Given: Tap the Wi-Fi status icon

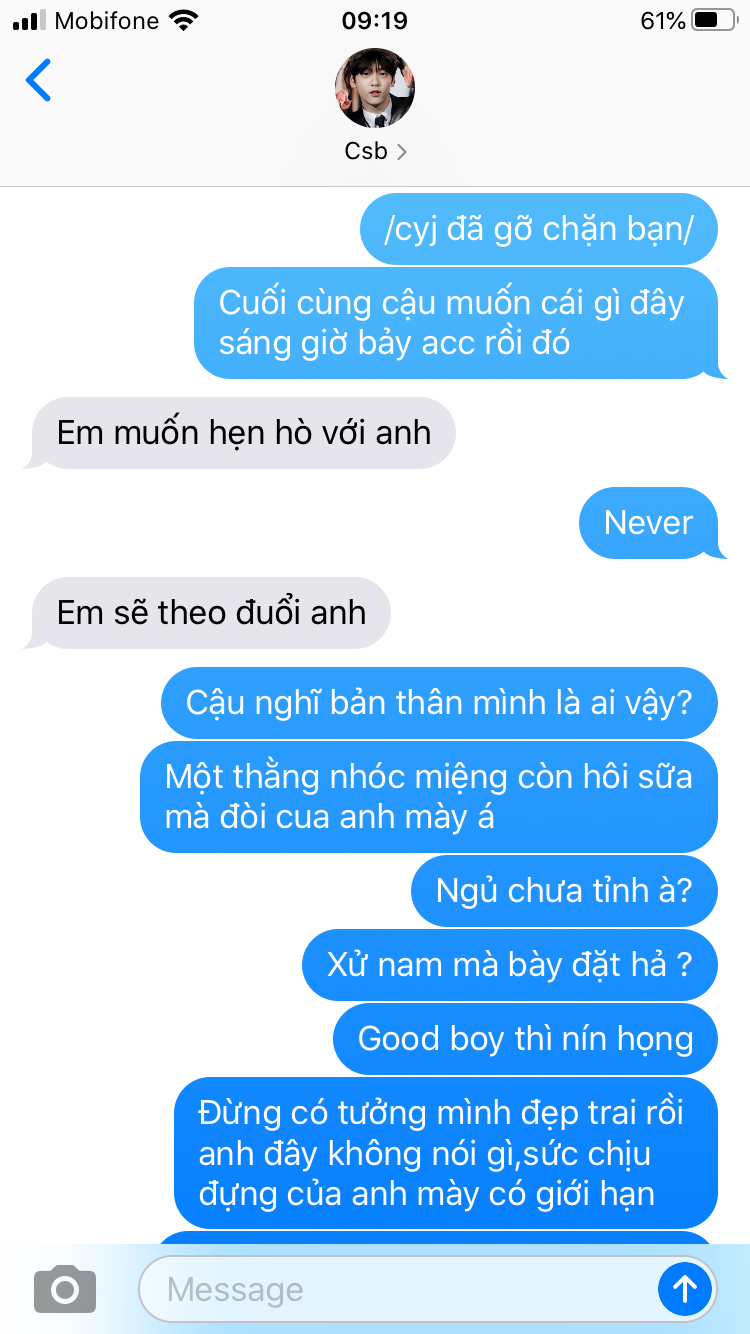Looking at the screenshot, I should (x=183, y=20).
